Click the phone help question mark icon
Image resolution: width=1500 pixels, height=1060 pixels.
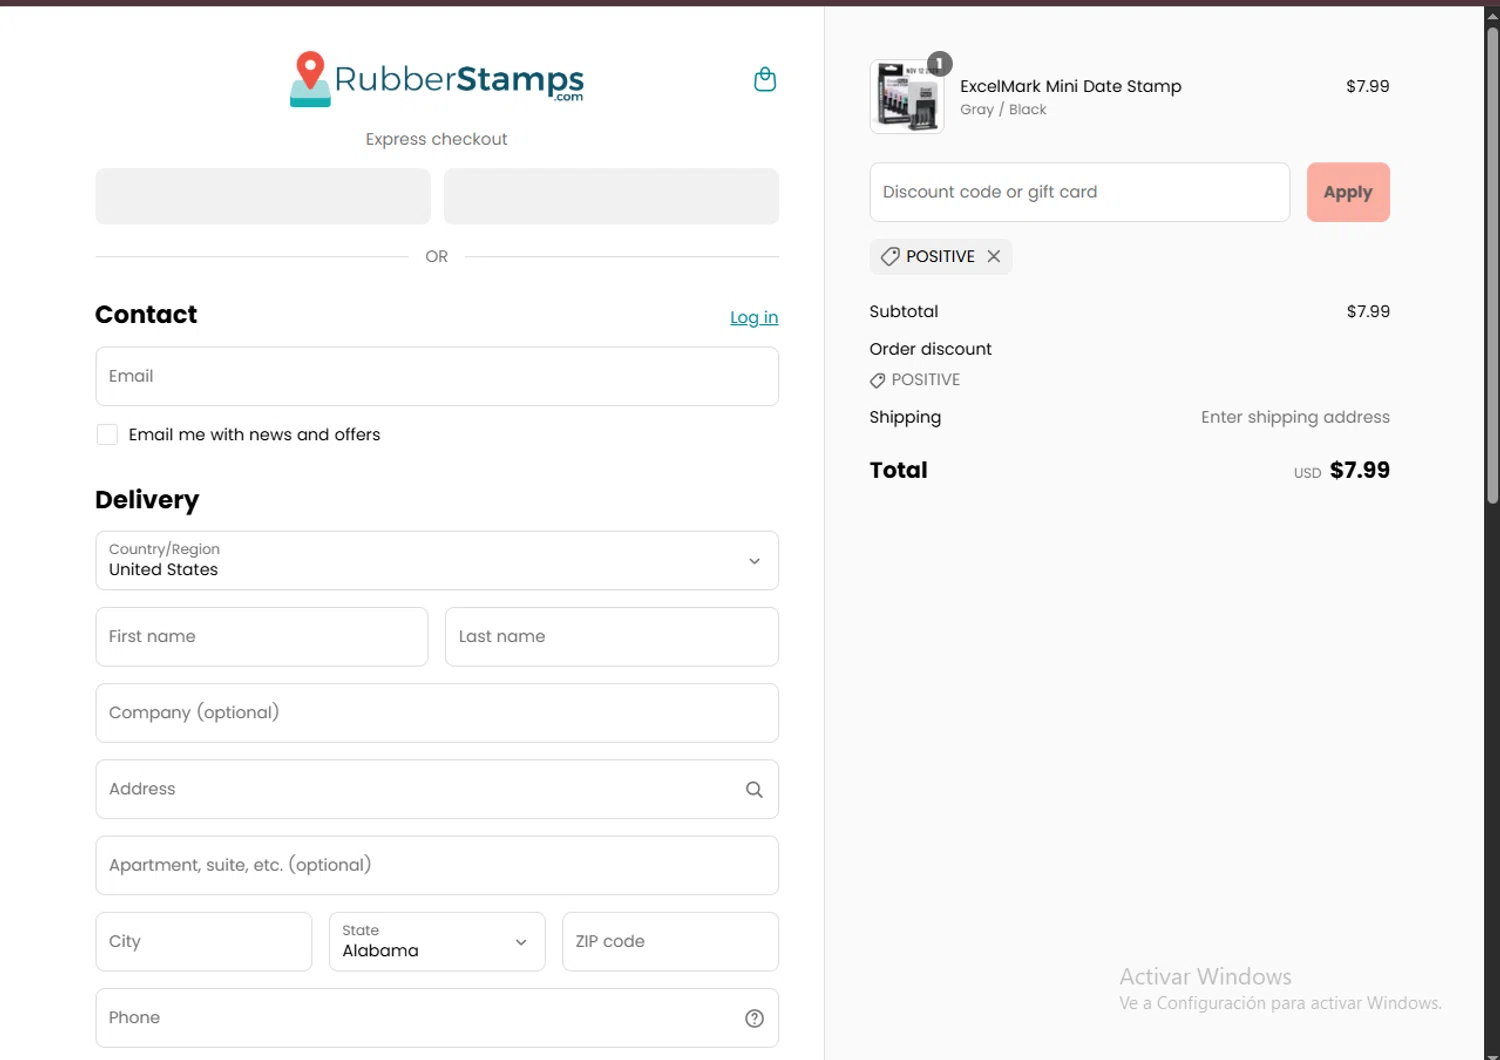click(754, 1018)
